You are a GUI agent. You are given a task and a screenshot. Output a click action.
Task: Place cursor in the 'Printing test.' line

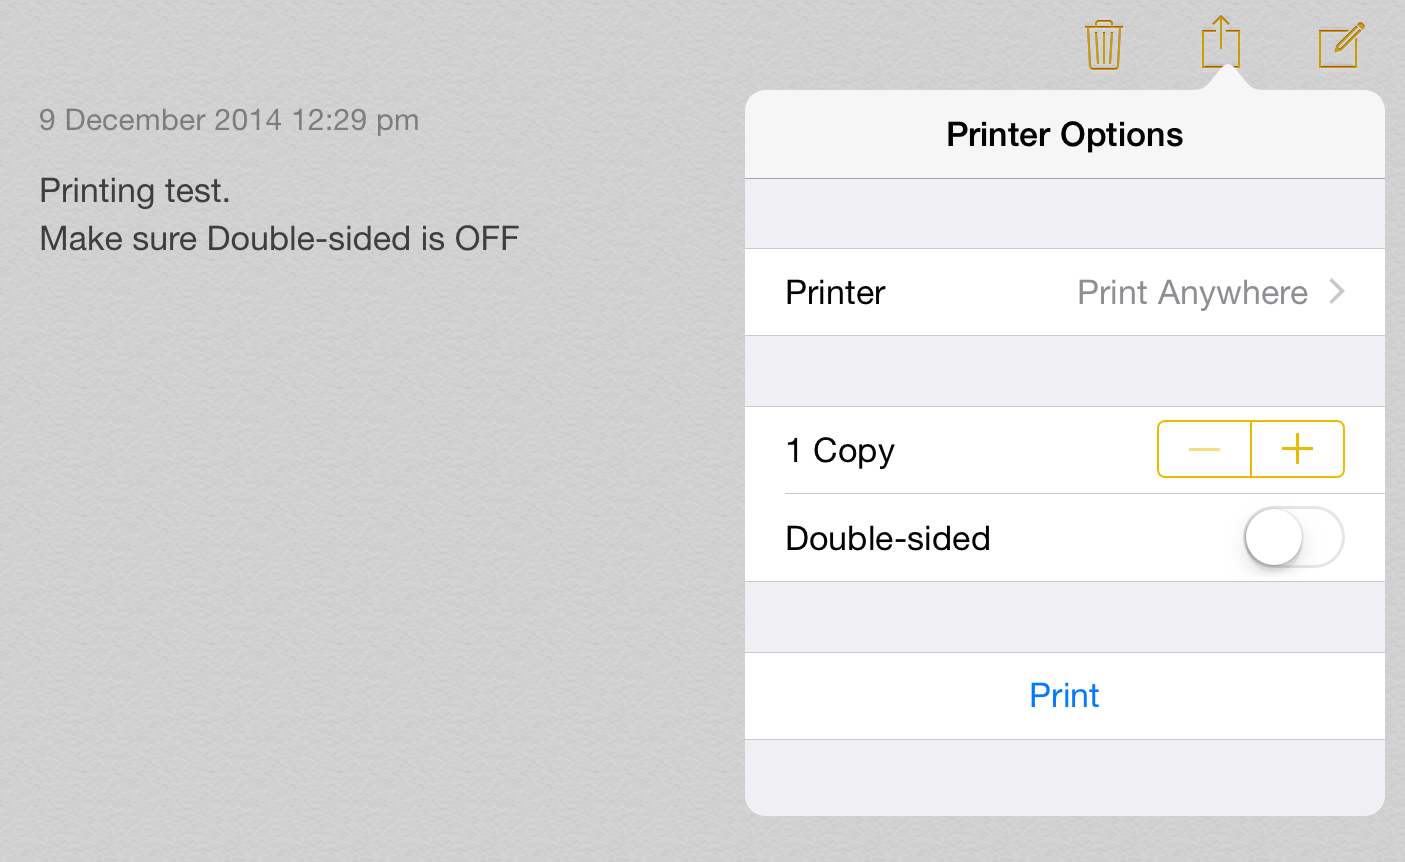(135, 190)
